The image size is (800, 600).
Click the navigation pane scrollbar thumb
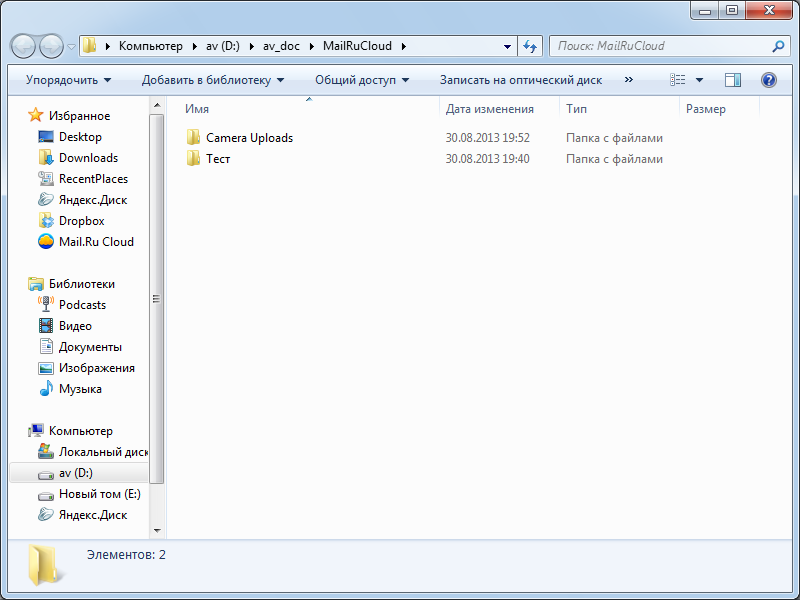(x=157, y=299)
